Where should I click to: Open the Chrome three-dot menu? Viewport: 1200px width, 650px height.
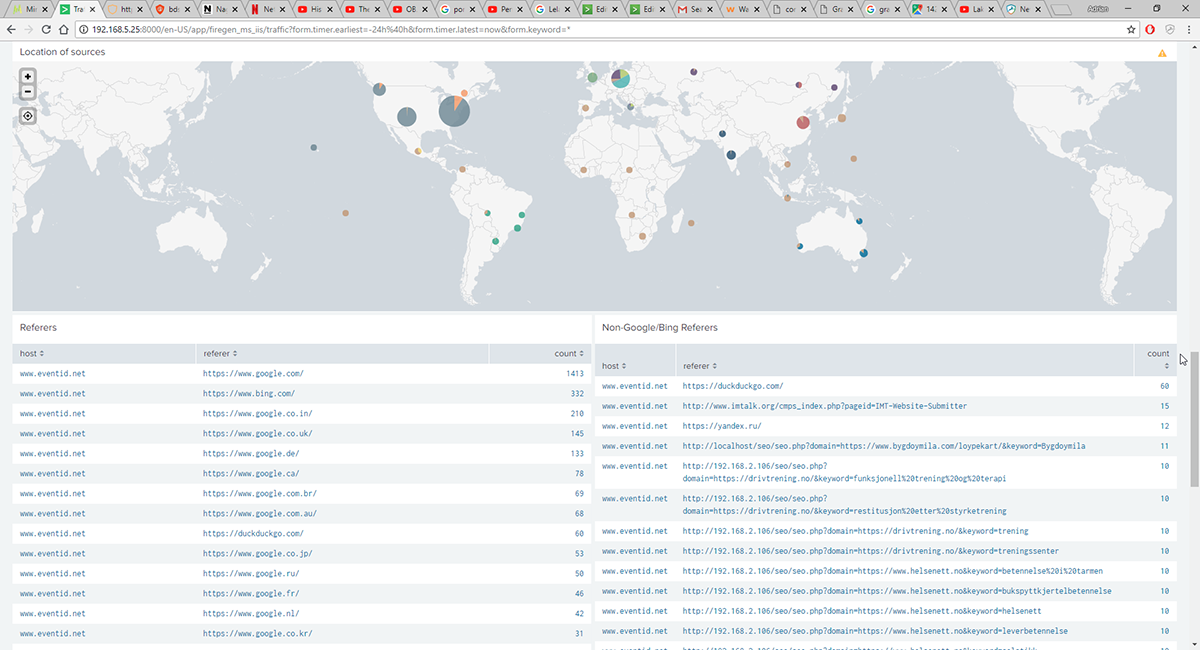coord(1190,30)
